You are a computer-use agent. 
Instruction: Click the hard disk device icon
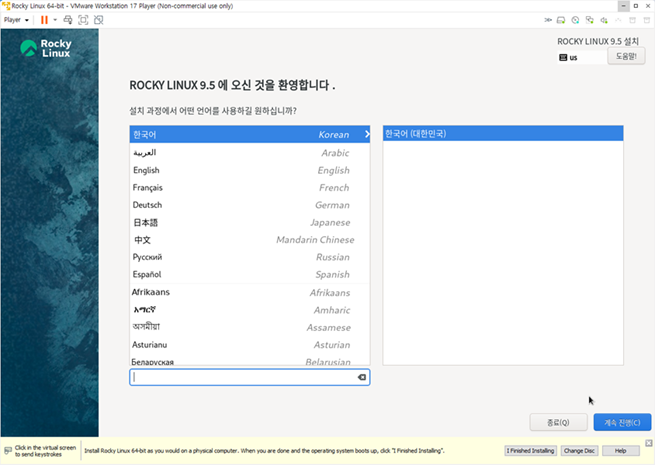coord(561,20)
